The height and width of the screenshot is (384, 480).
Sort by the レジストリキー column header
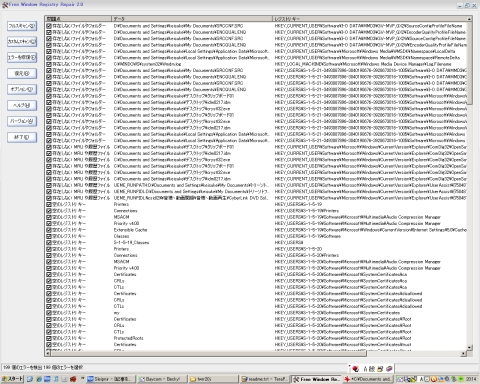pos(370,19)
